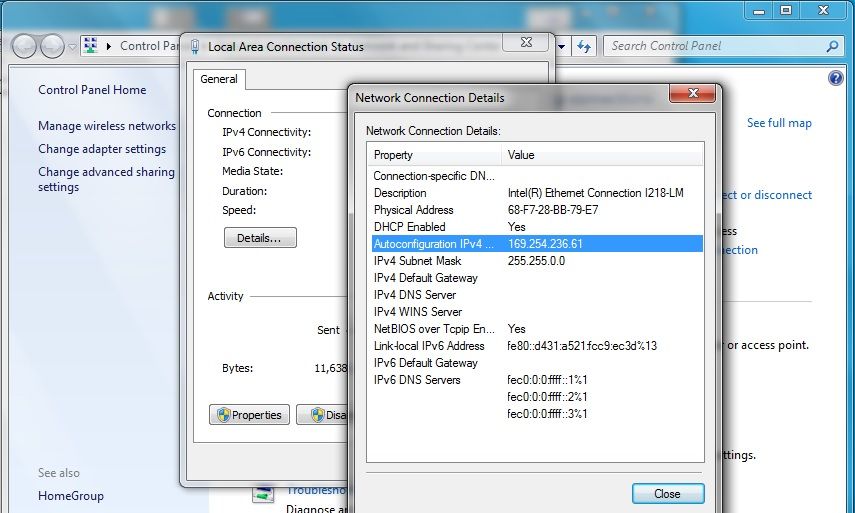Click the Properties button with shield

[x=249, y=415]
